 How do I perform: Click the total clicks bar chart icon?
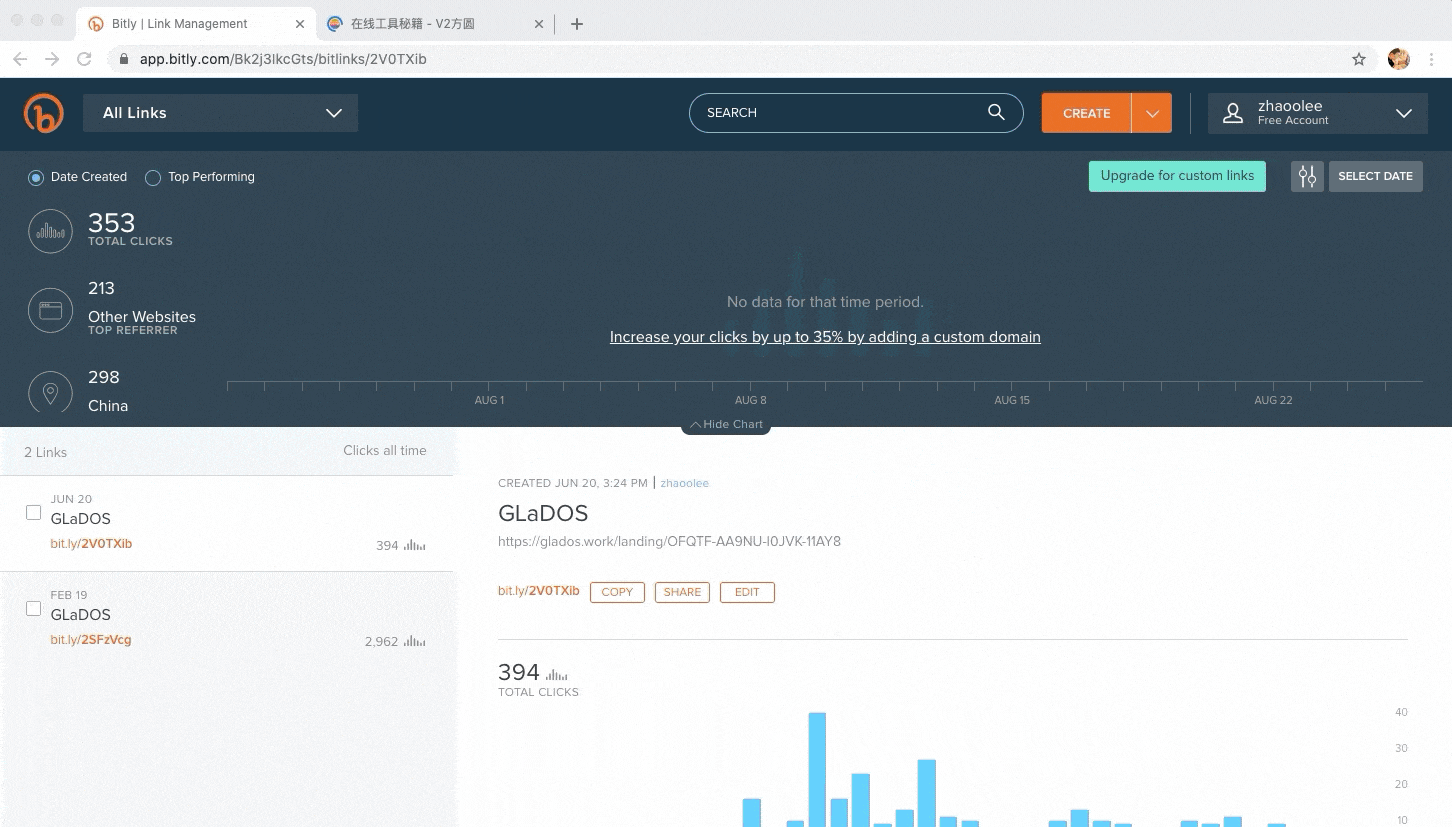50,231
